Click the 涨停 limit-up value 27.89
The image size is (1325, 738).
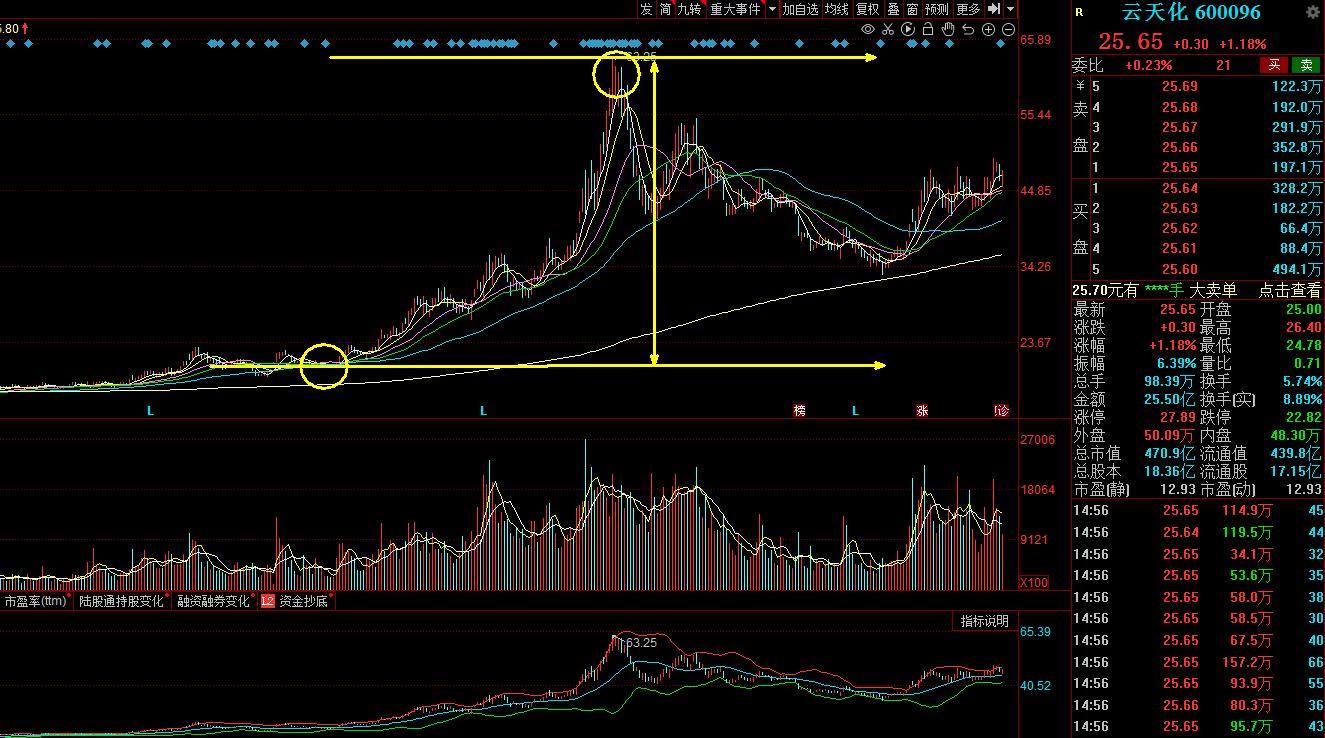tap(1177, 418)
